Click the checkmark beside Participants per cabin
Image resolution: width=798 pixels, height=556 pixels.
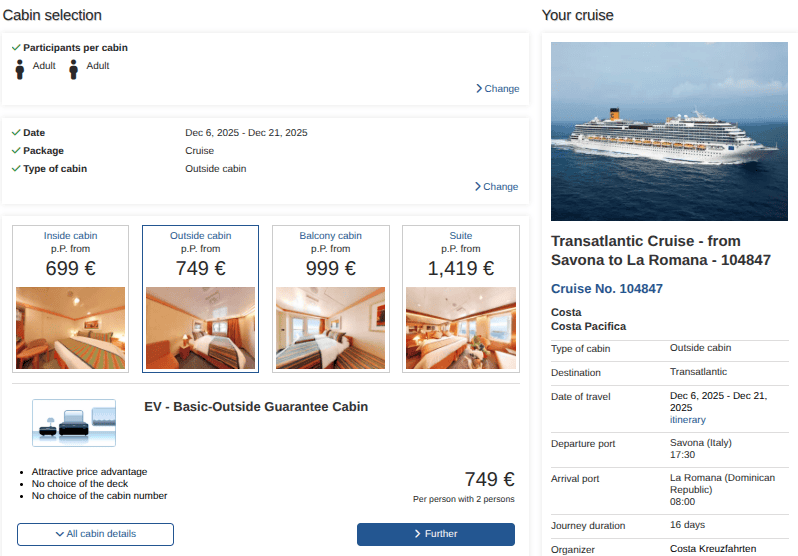pos(16,48)
